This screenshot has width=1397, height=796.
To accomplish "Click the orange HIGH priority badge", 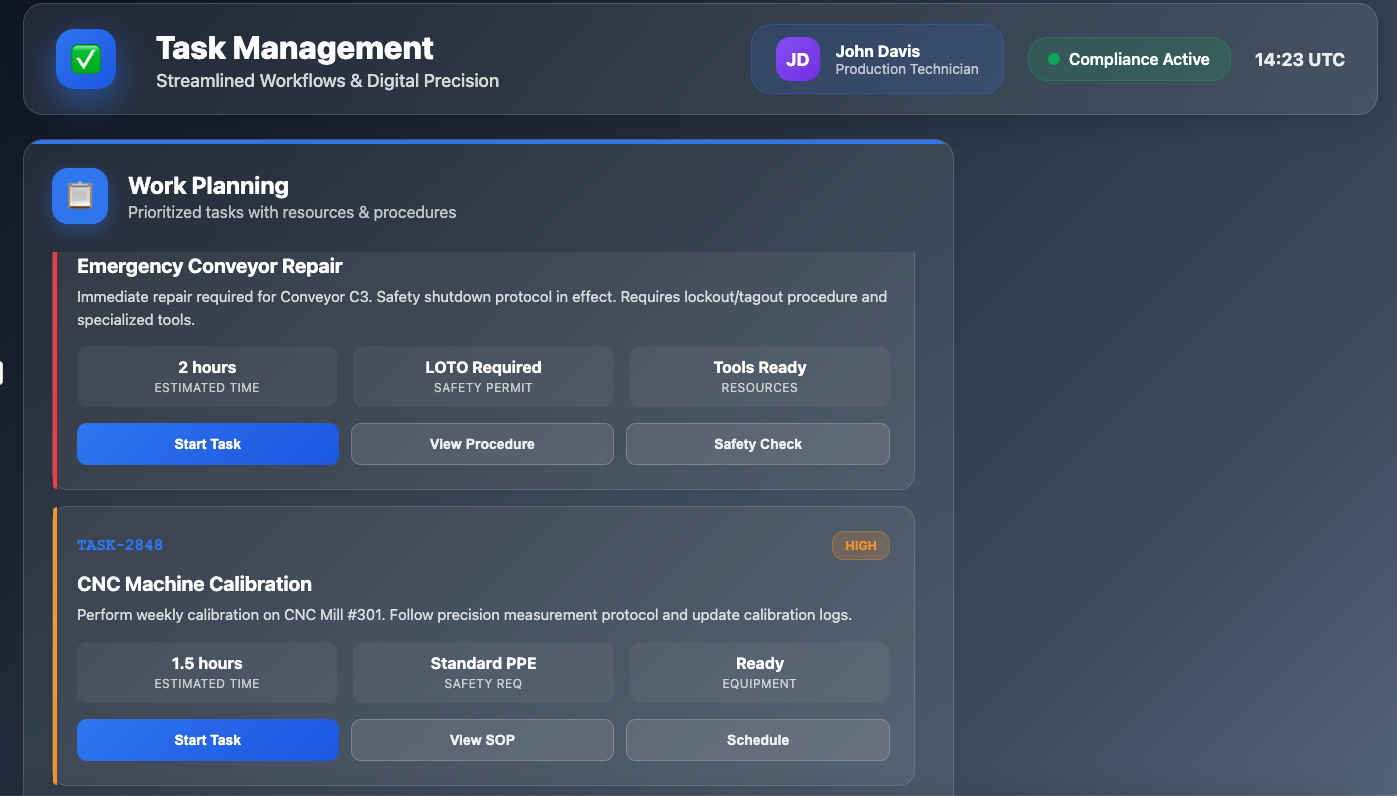I will (860, 546).
